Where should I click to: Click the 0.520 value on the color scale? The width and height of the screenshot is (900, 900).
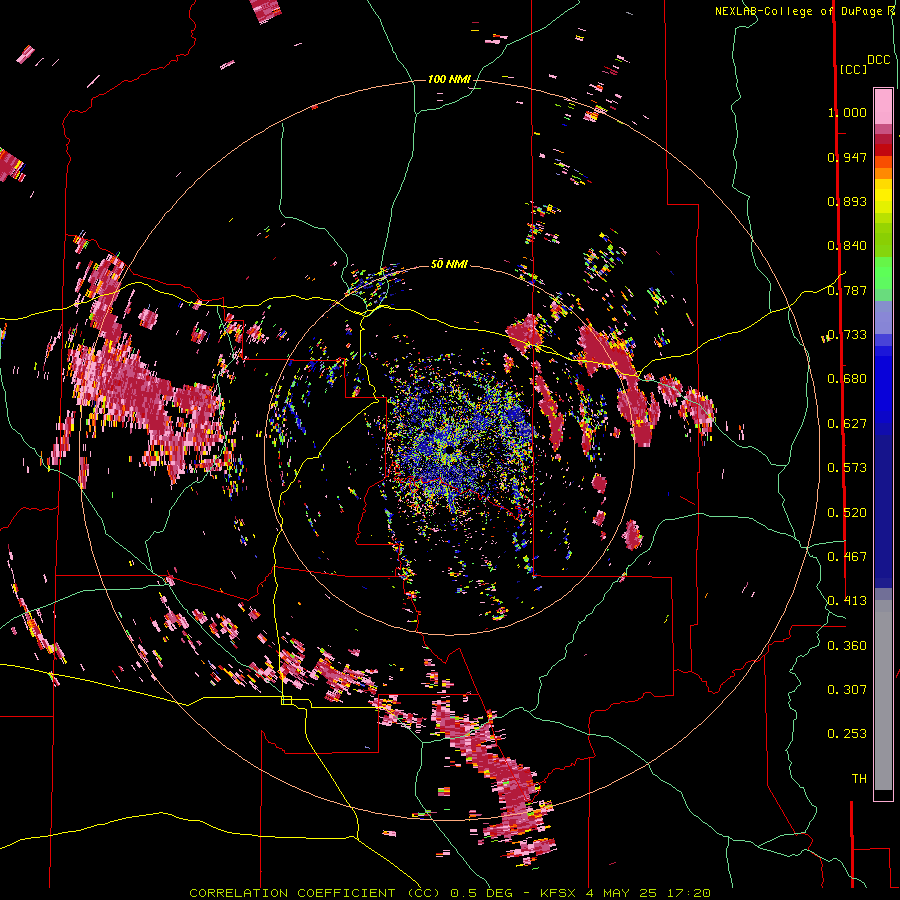(x=847, y=513)
